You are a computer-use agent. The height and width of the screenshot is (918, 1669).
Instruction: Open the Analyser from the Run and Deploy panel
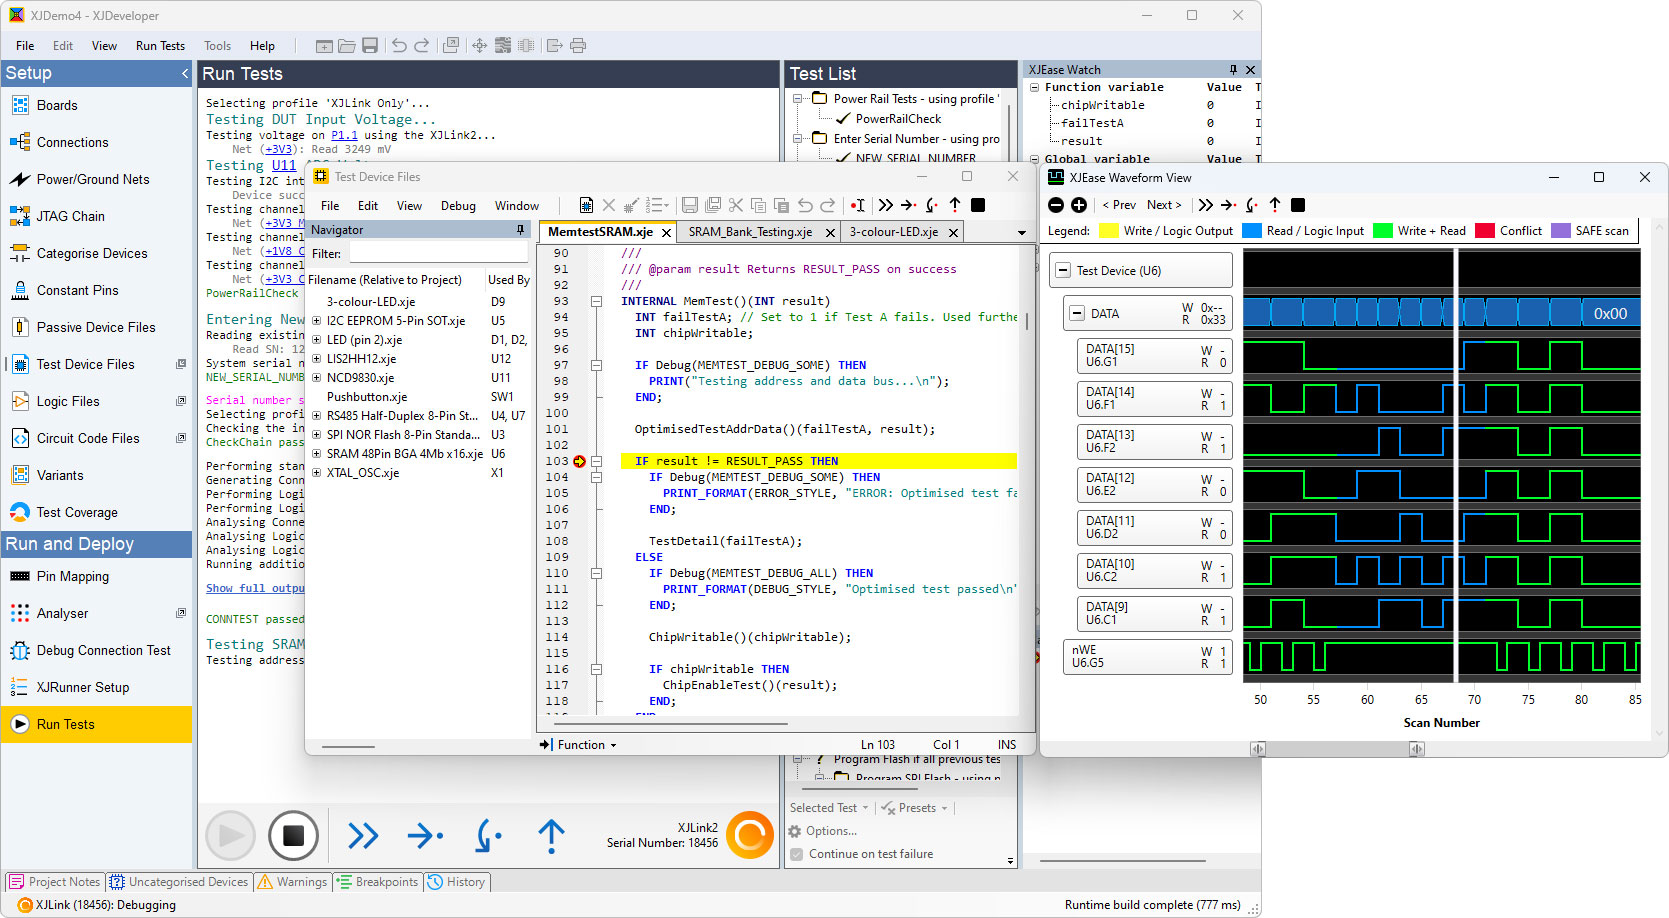coord(63,613)
